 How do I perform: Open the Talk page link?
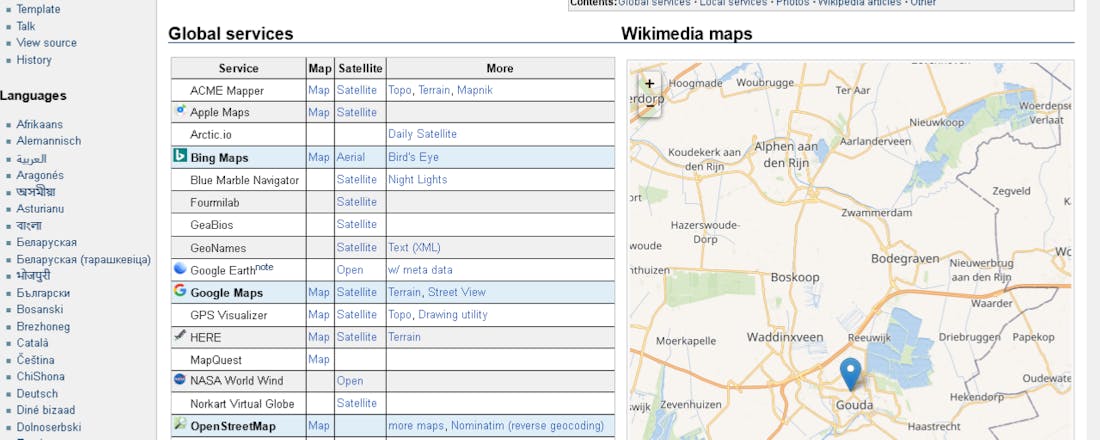pos(26,26)
